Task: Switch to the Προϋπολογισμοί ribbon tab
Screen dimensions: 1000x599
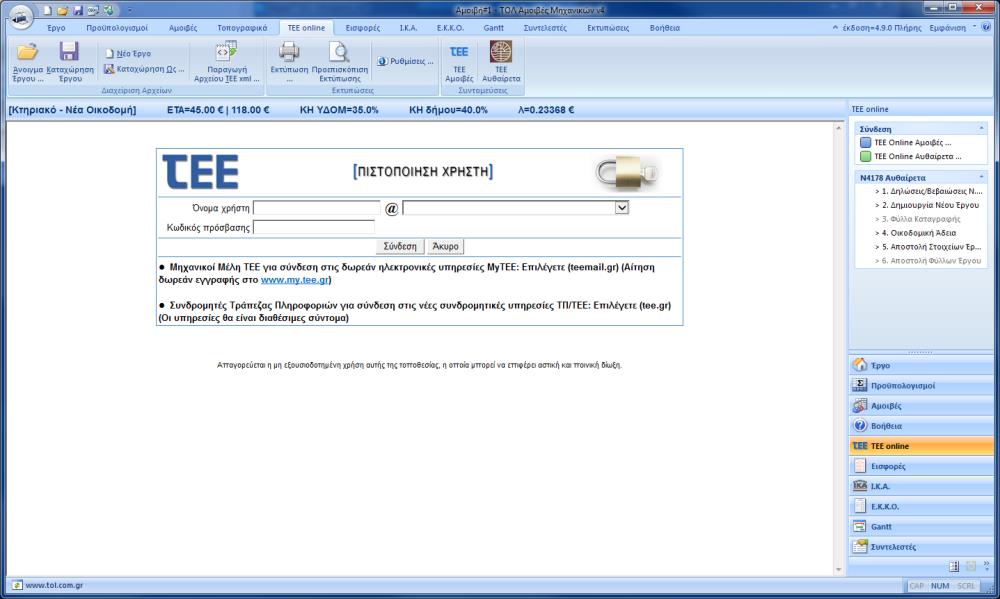Action: point(117,28)
